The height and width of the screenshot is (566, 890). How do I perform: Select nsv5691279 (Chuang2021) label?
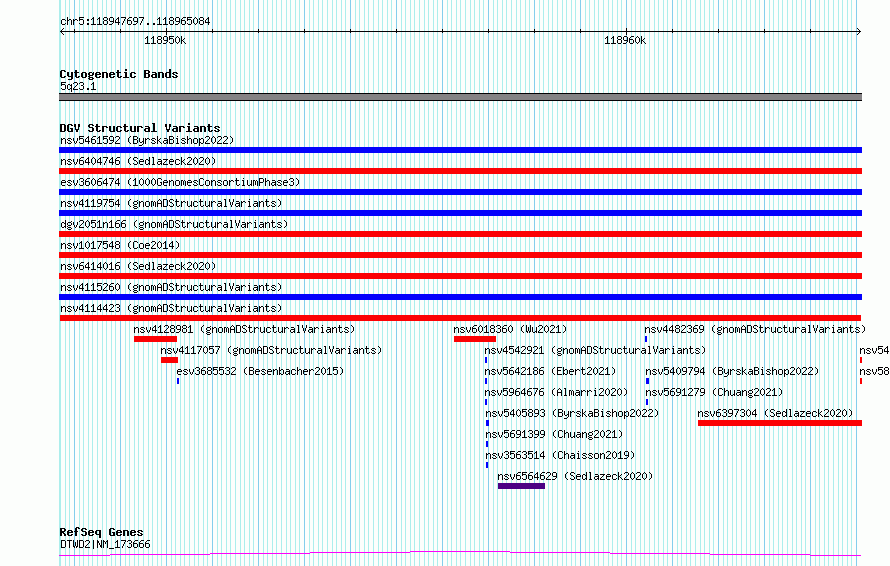pos(715,392)
